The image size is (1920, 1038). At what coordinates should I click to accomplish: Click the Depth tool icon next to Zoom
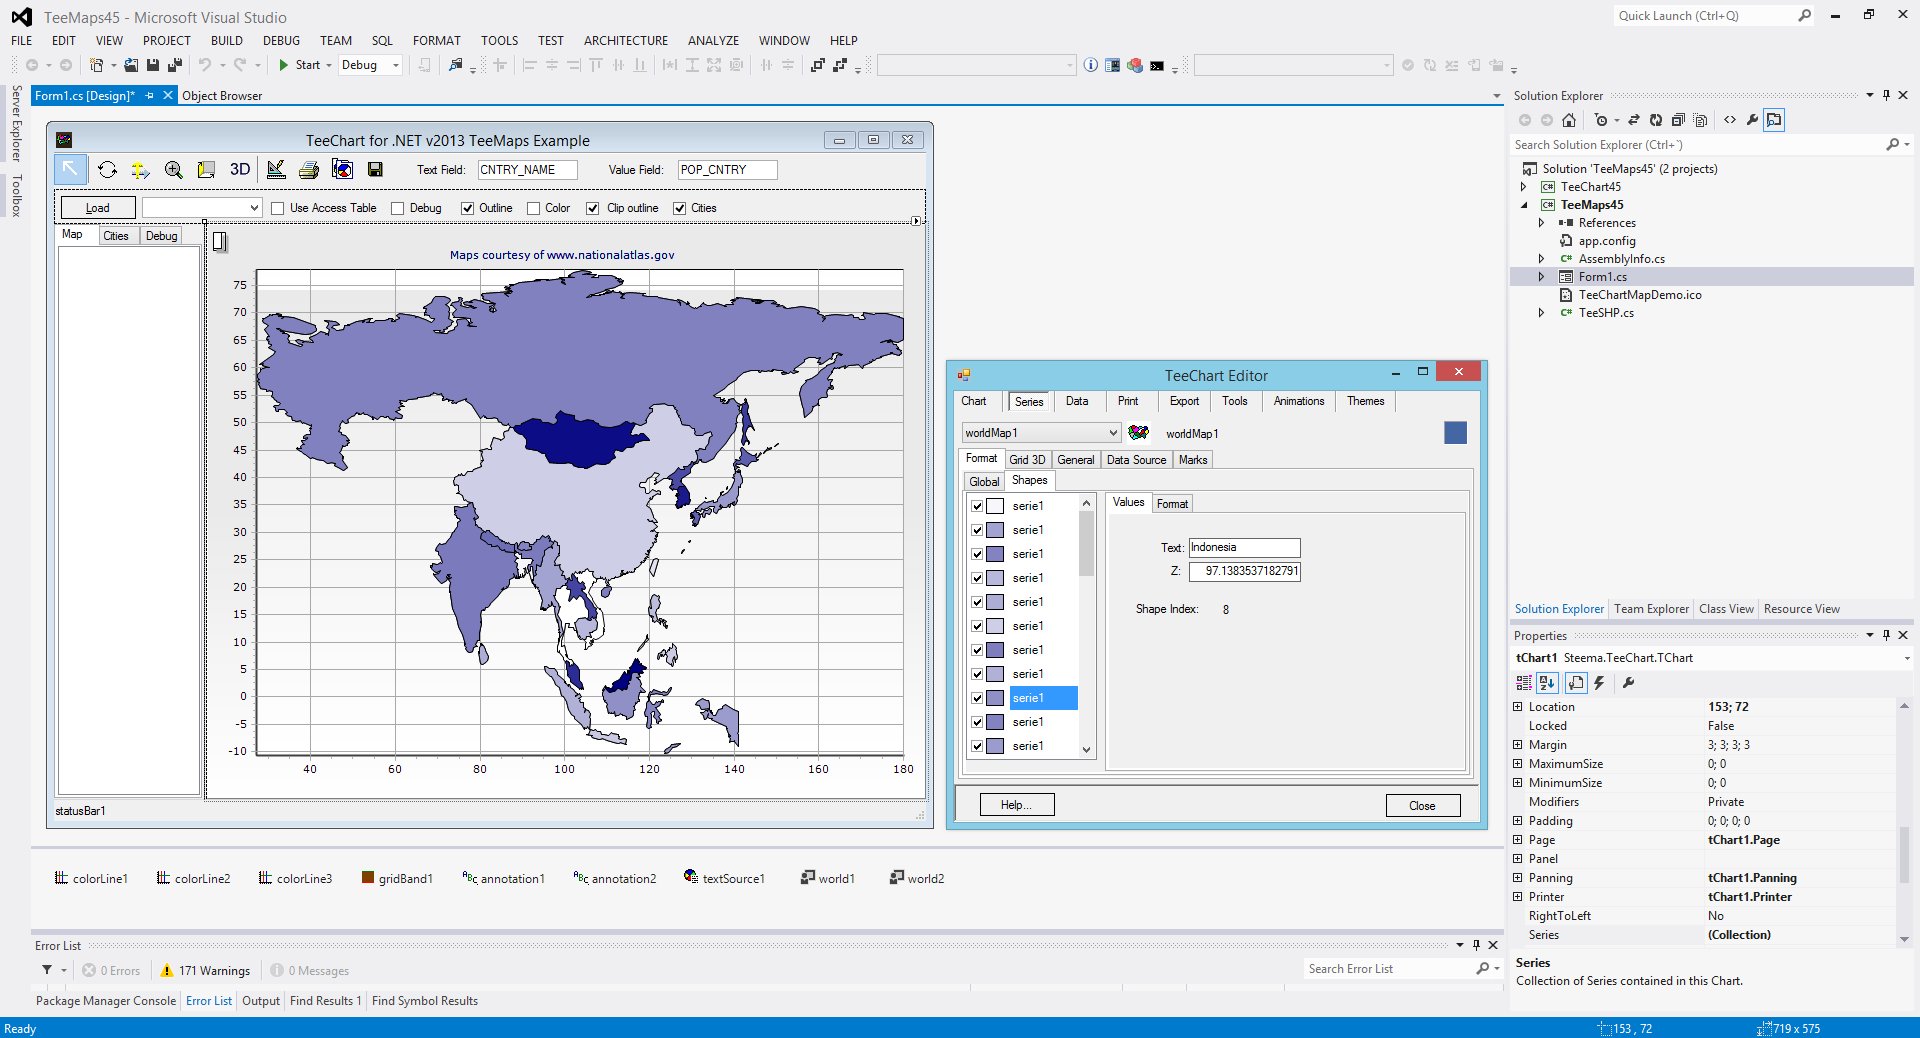pos(206,169)
